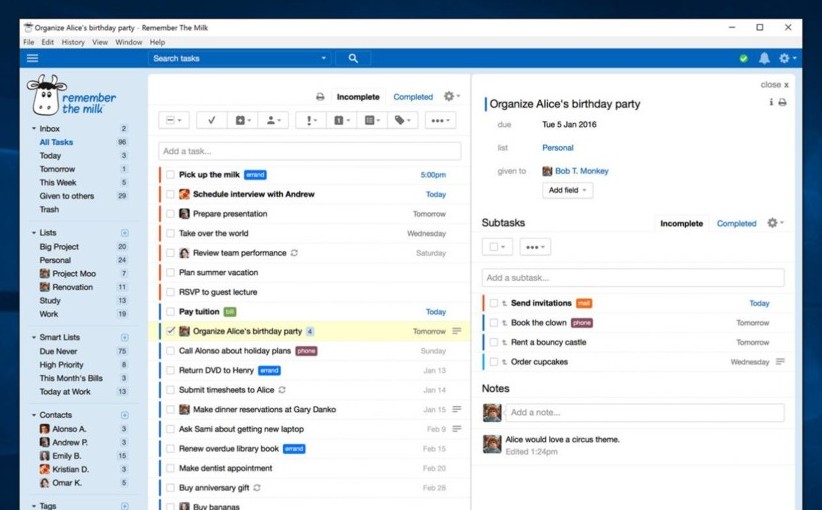Image resolution: width=822 pixels, height=510 pixels.
Task: Open the tag toolbar button
Action: (x=403, y=121)
